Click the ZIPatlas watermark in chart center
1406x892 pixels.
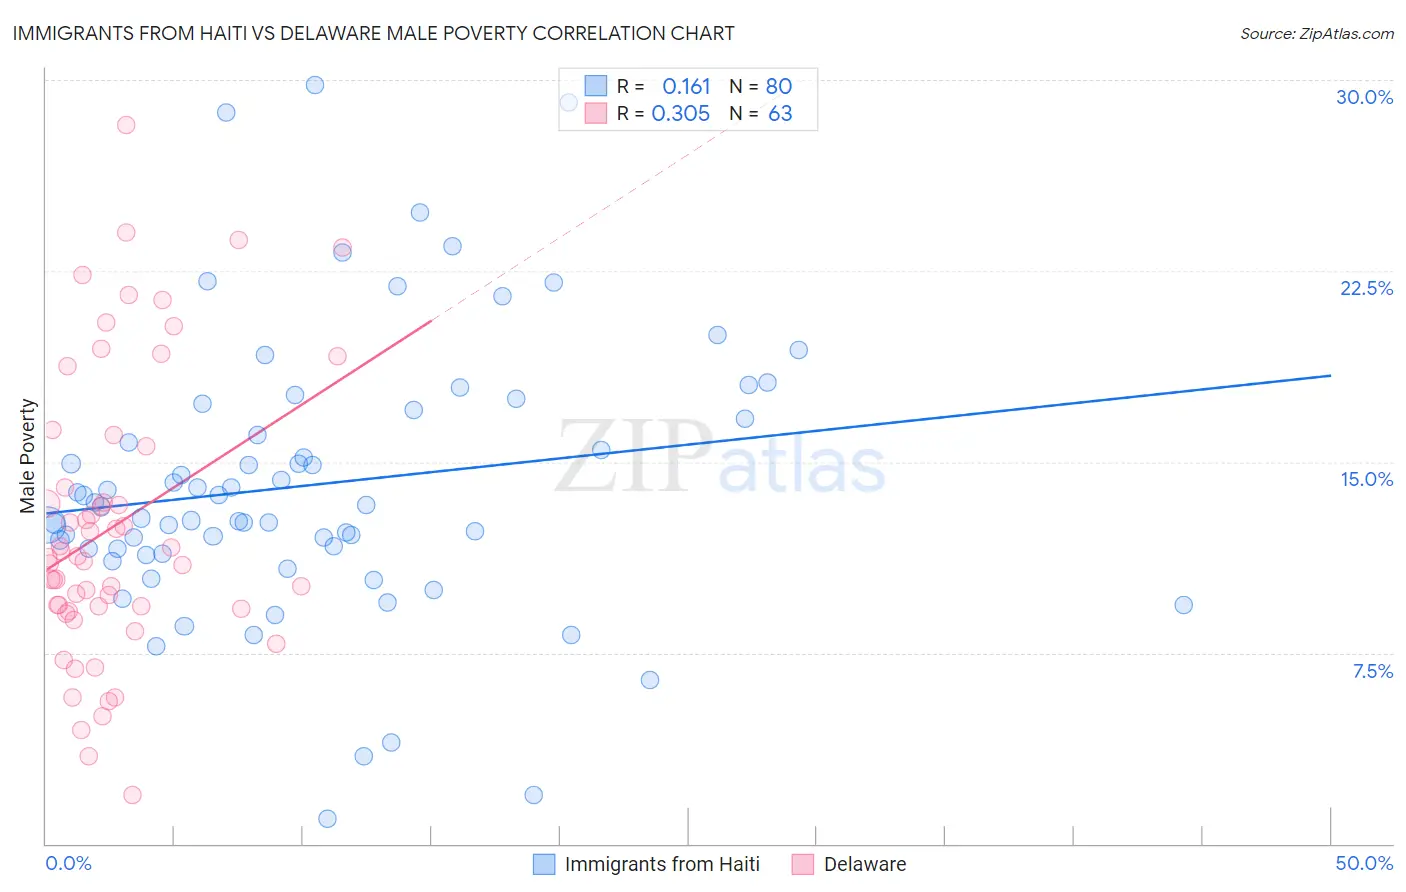[x=720, y=456]
